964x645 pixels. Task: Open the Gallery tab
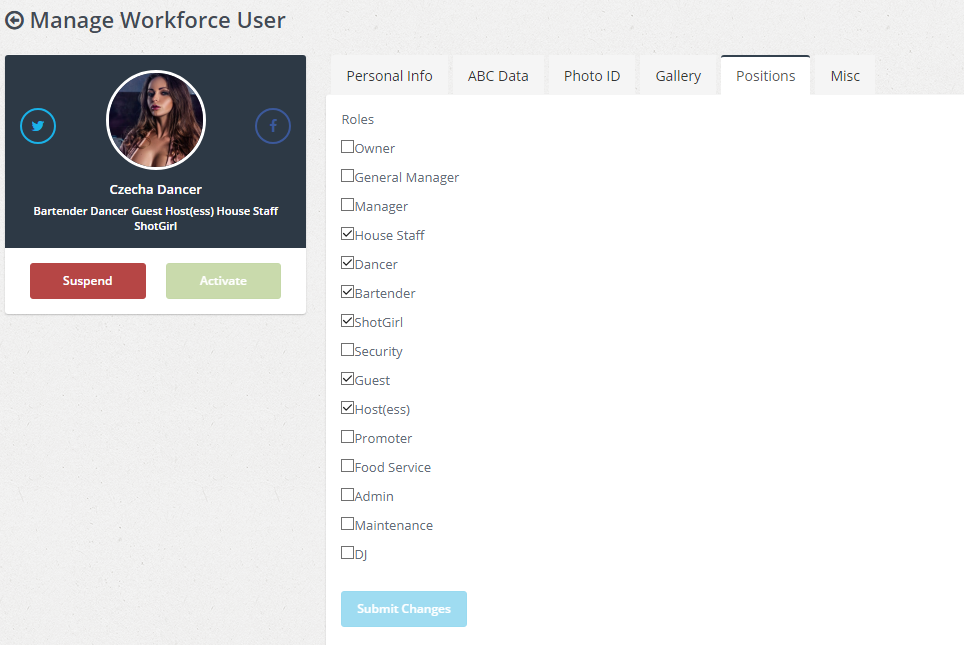(678, 76)
